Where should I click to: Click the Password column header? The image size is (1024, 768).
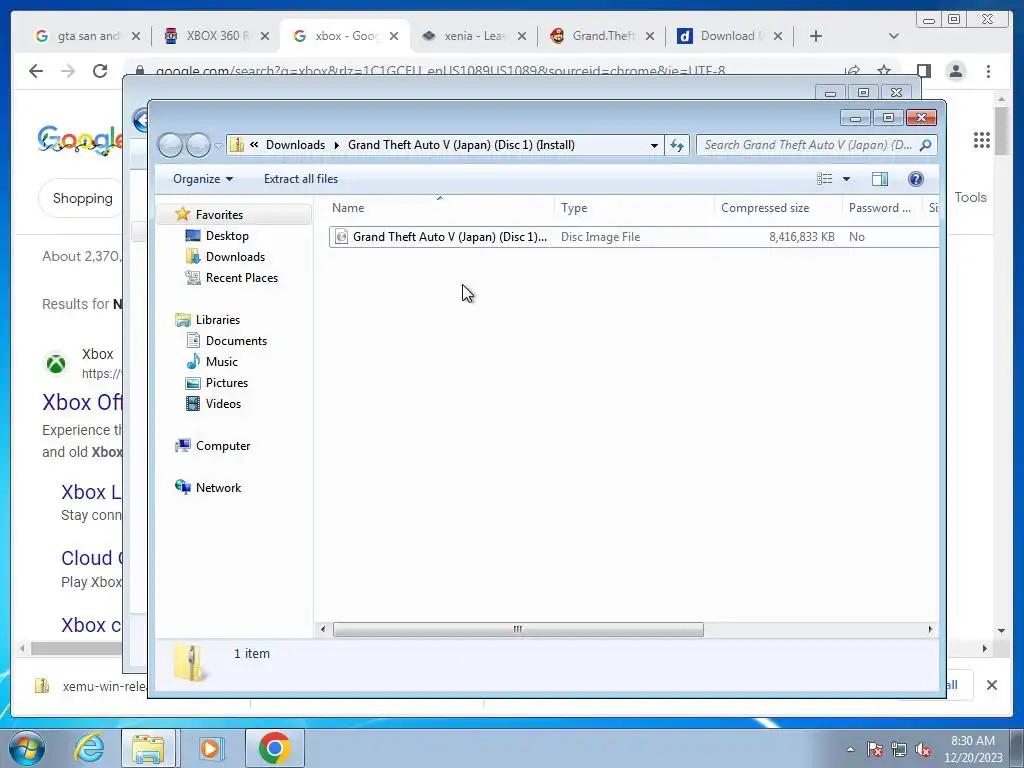882,208
